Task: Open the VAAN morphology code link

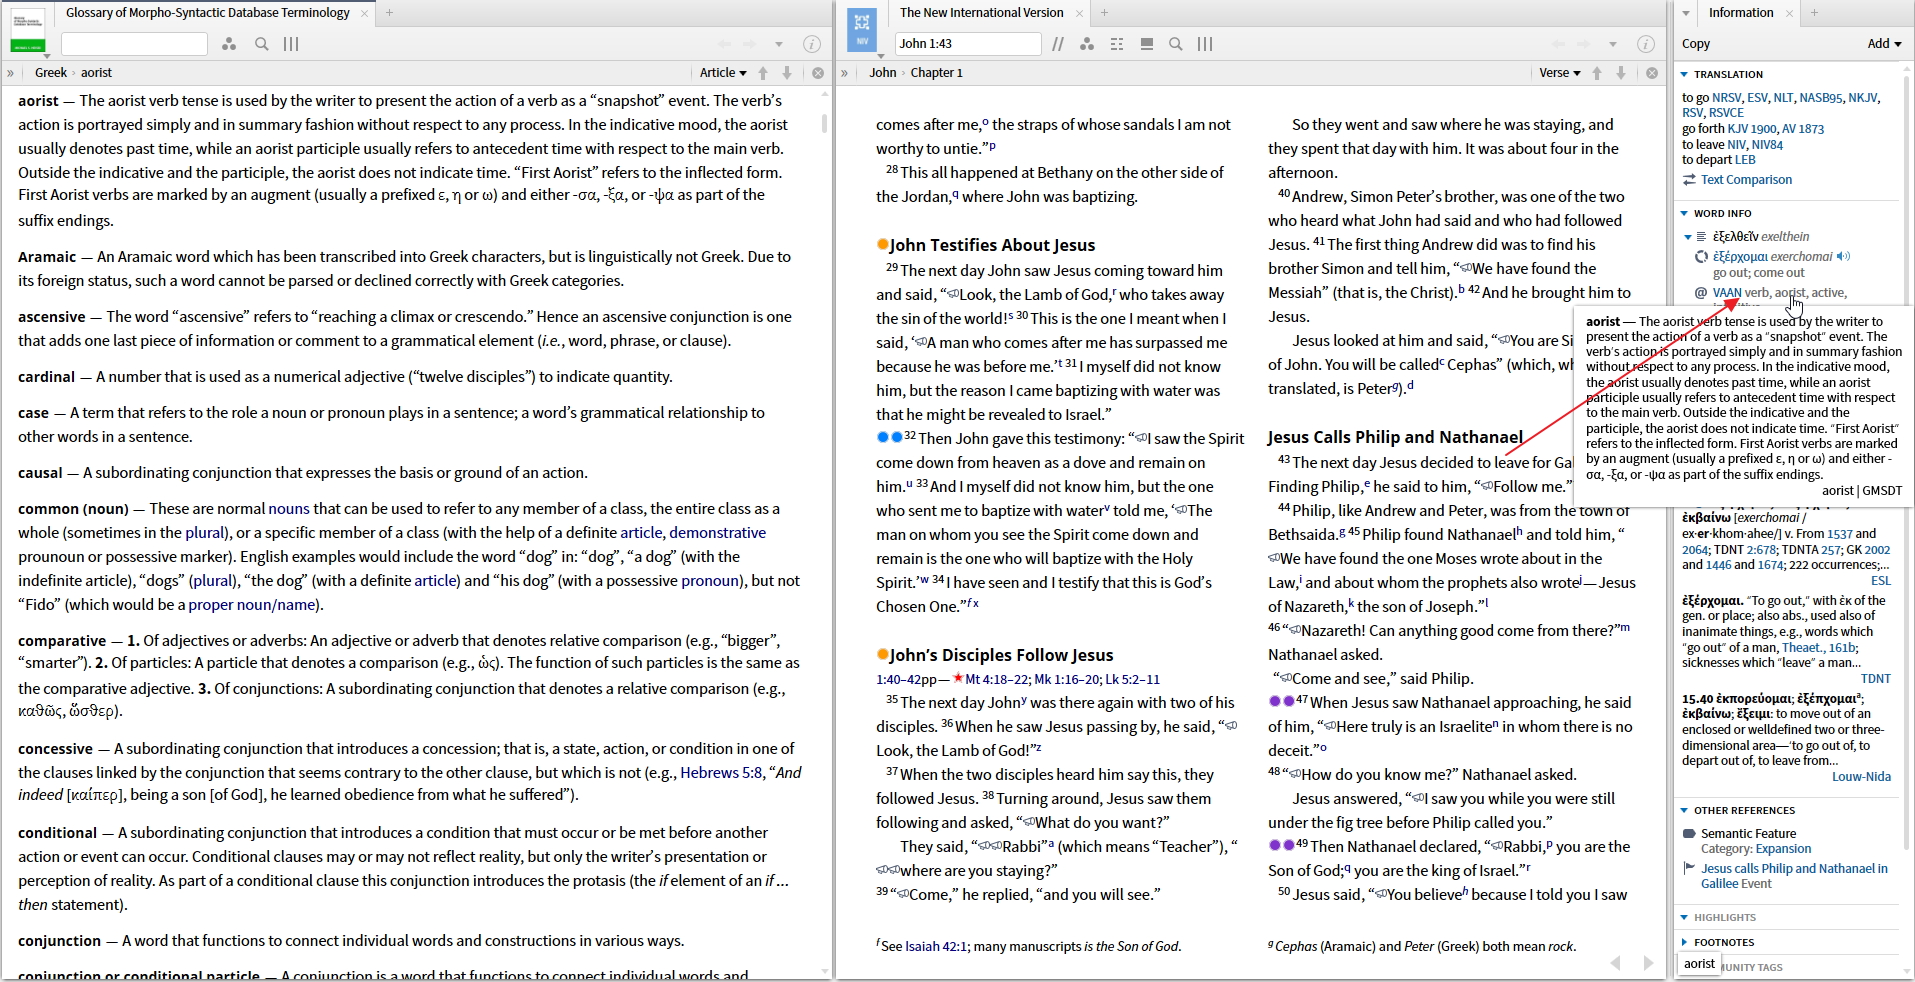Action: tap(1727, 293)
